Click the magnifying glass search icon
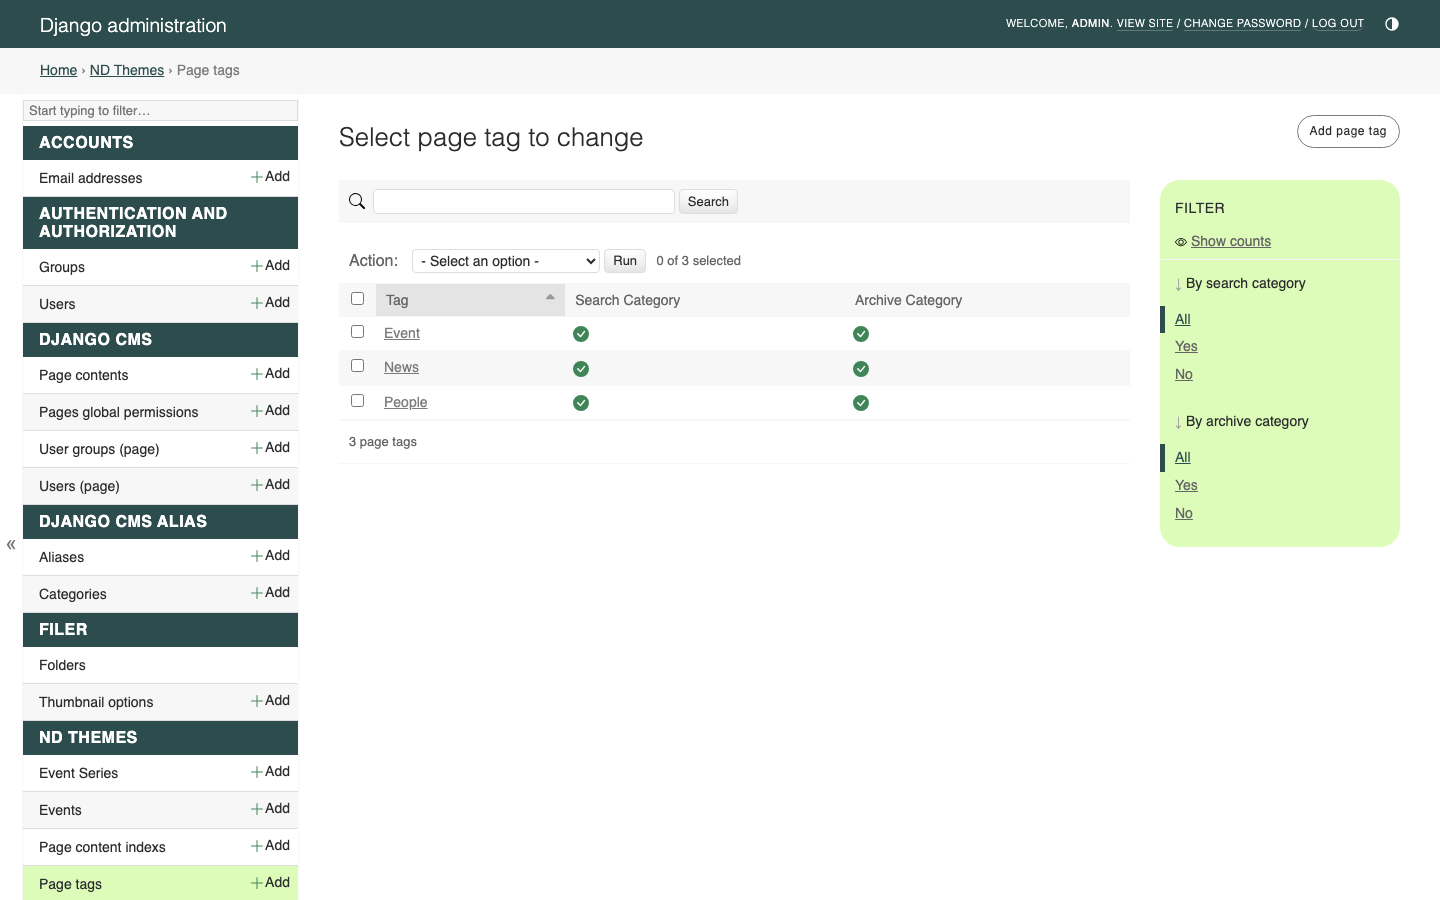 (357, 201)
